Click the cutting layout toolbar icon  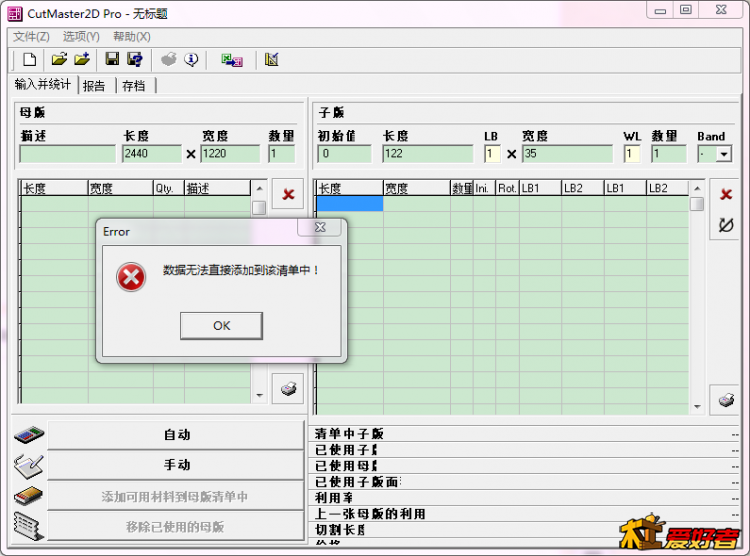click(272, 59)
